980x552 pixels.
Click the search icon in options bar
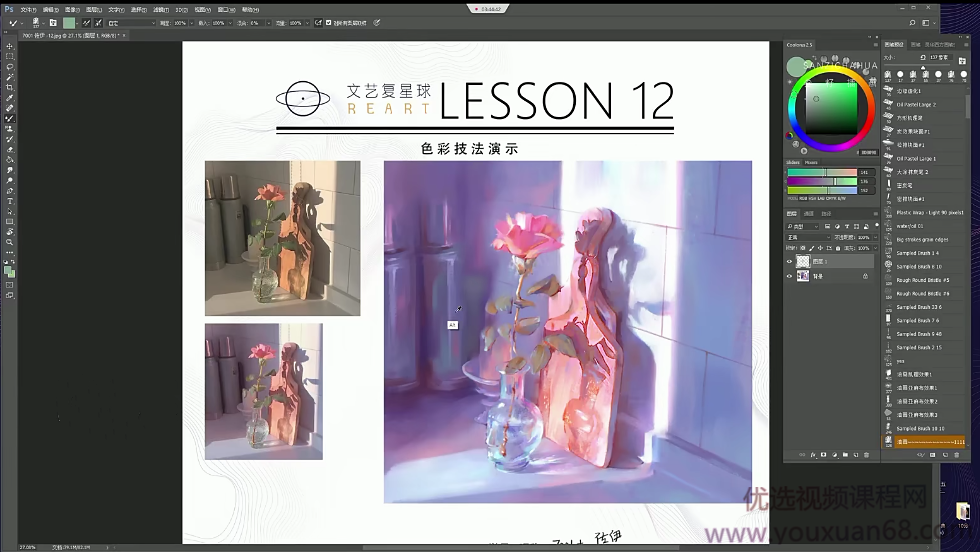(912, 23)
